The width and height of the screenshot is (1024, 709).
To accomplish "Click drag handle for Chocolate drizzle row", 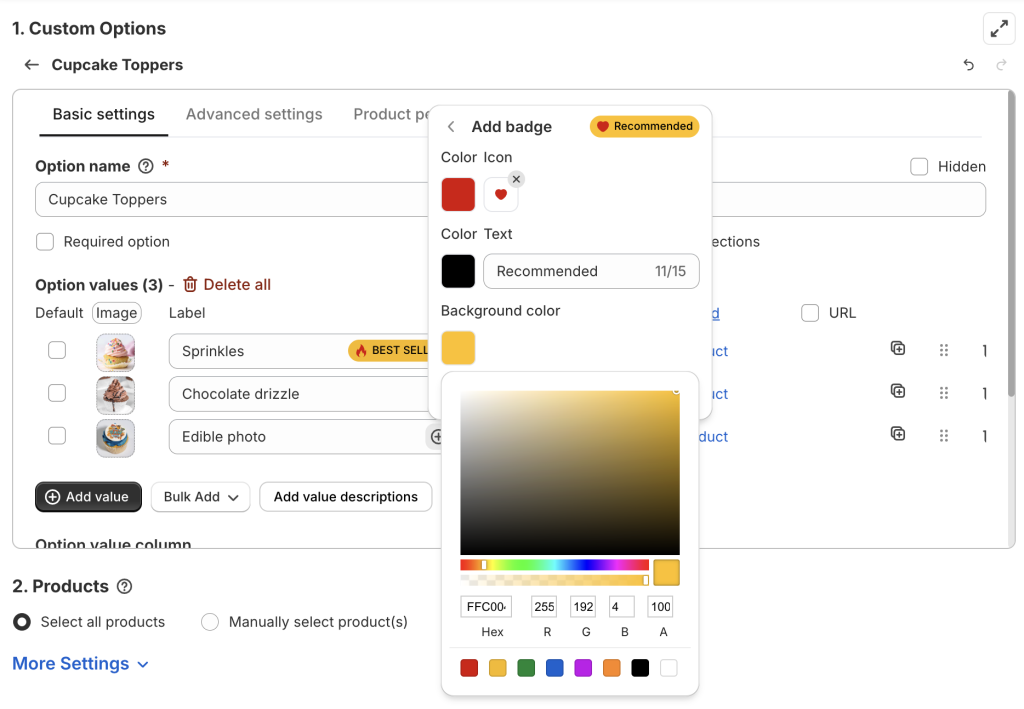I will click(x=943, y=393).
